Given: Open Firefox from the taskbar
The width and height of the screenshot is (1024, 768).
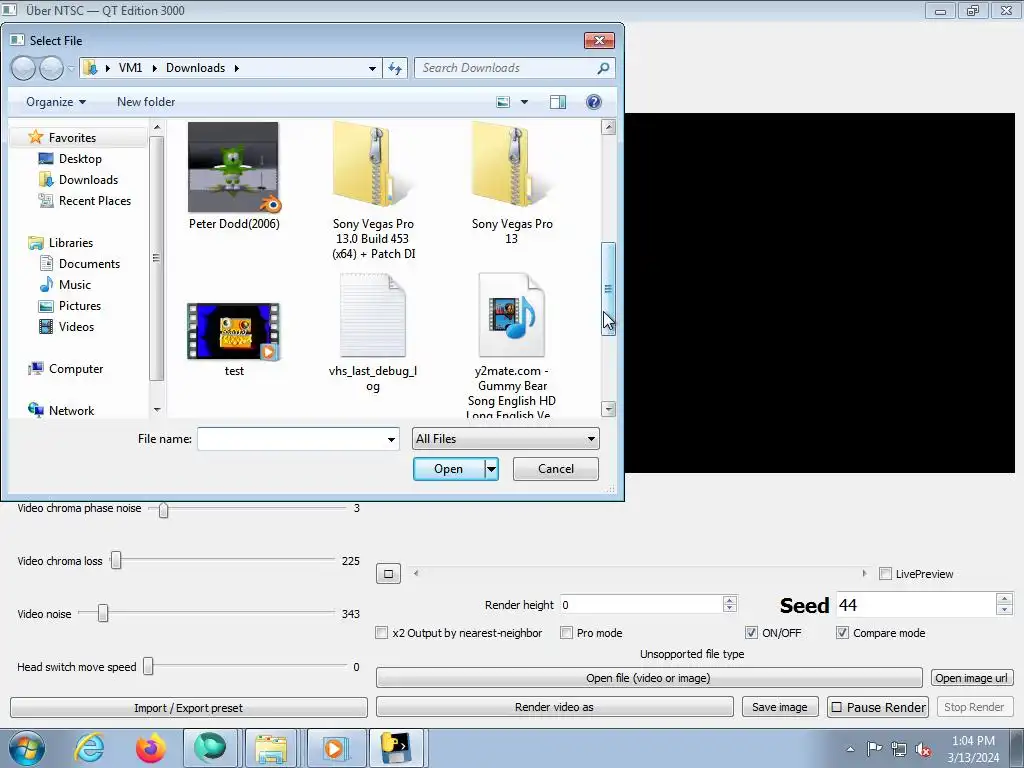Looking at the screenshot, I should [x=150, y=748].
